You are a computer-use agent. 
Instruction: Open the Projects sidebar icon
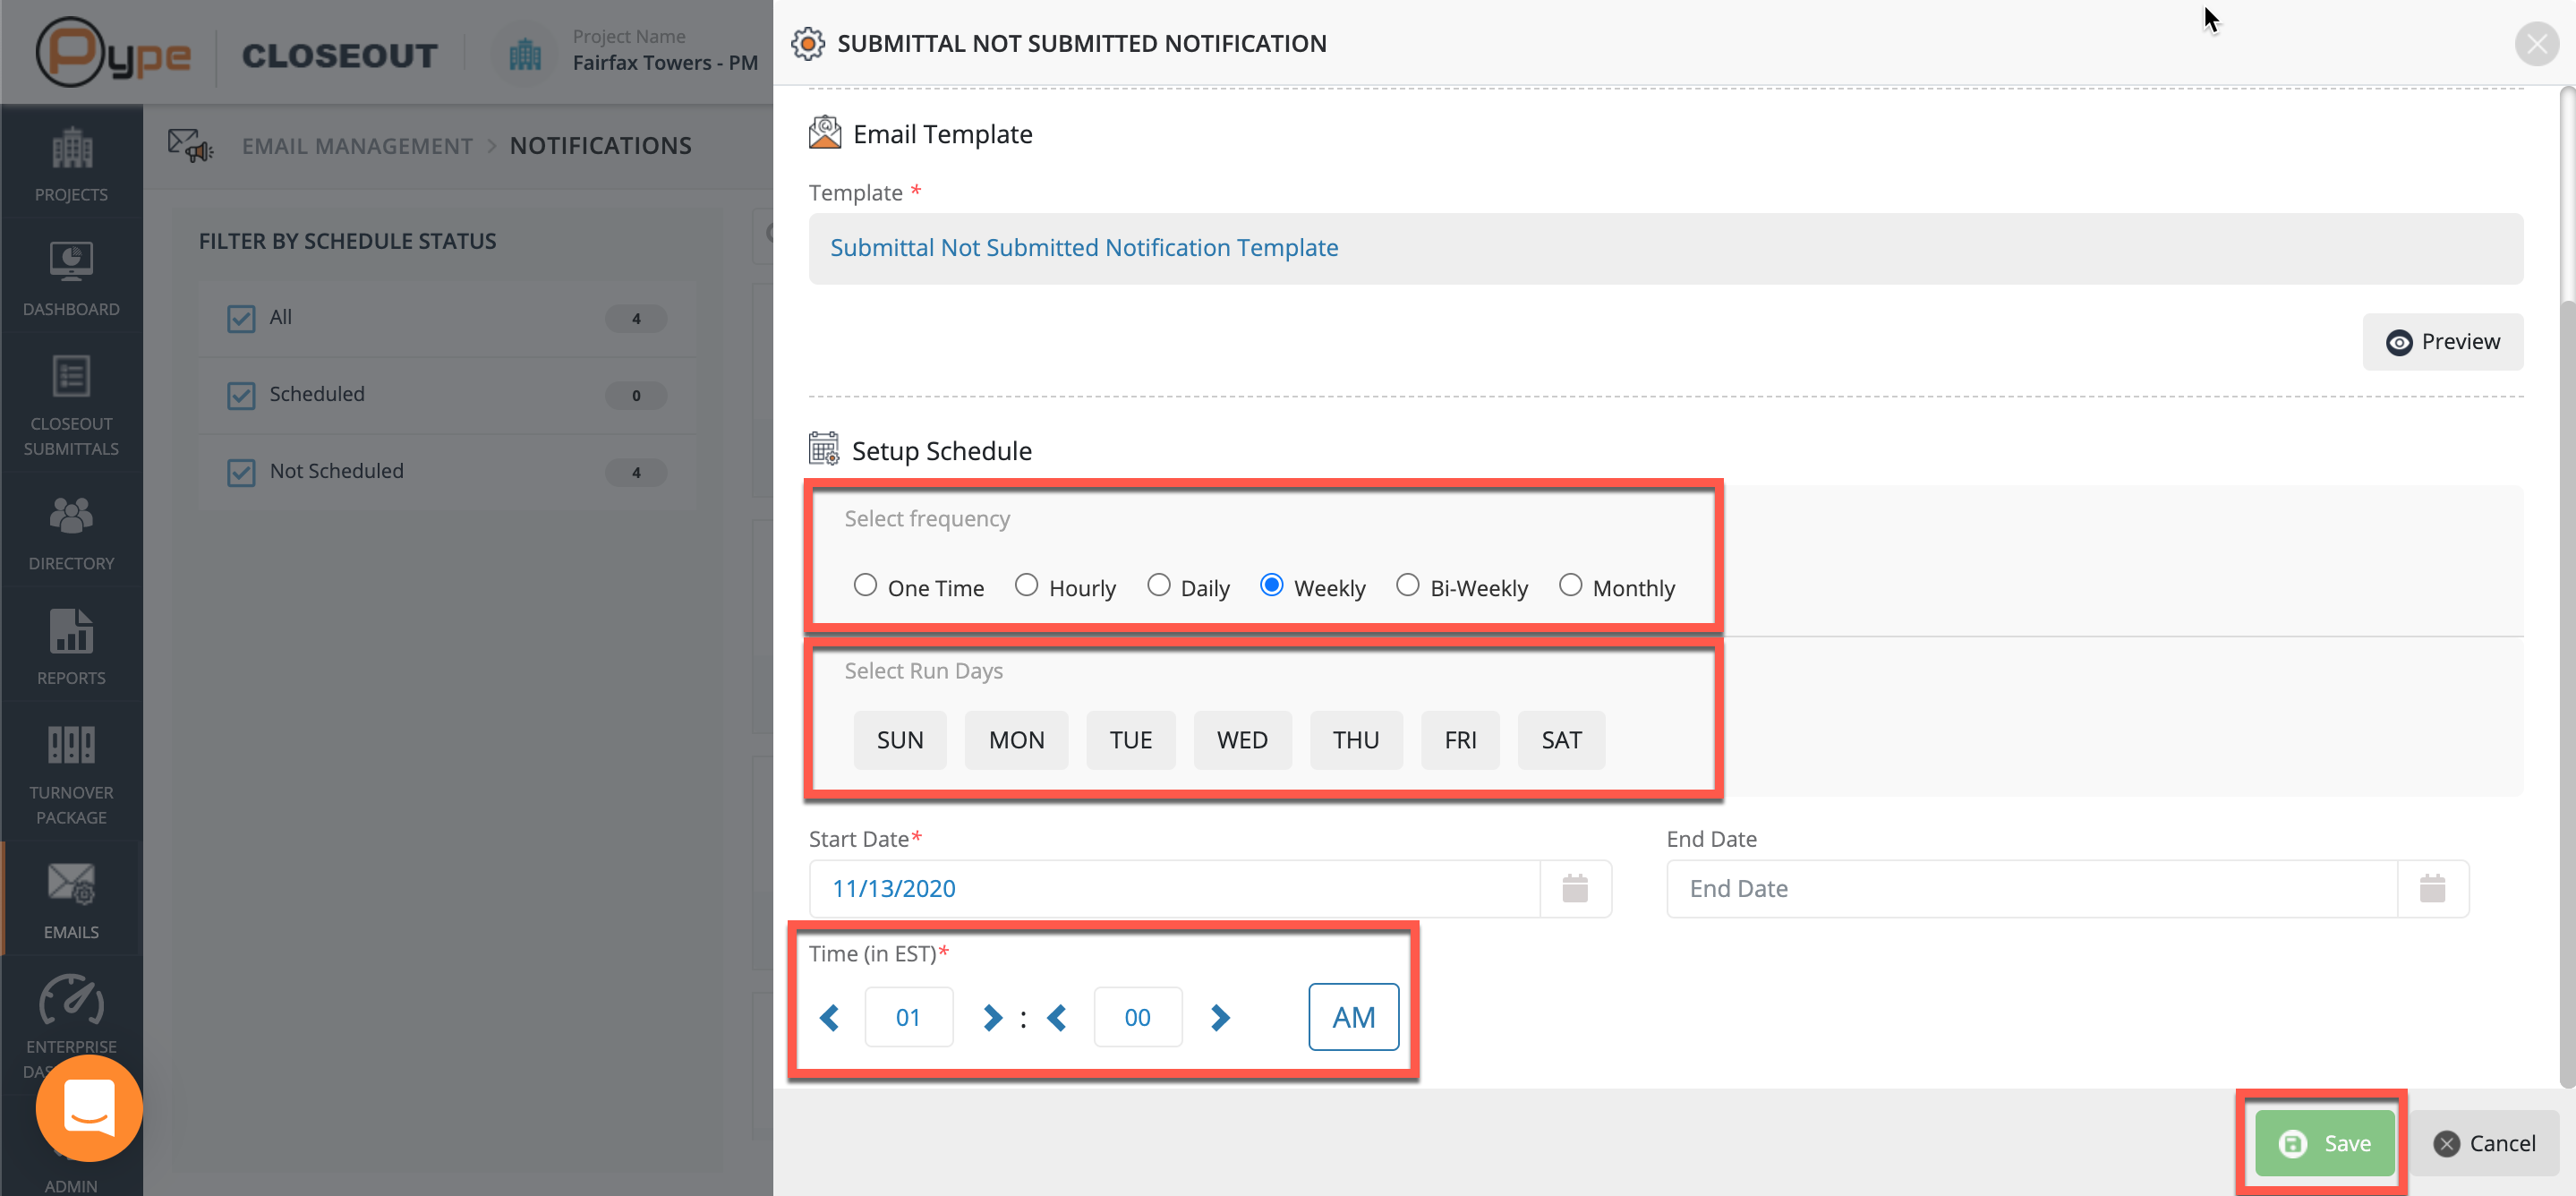pos(71,149)
